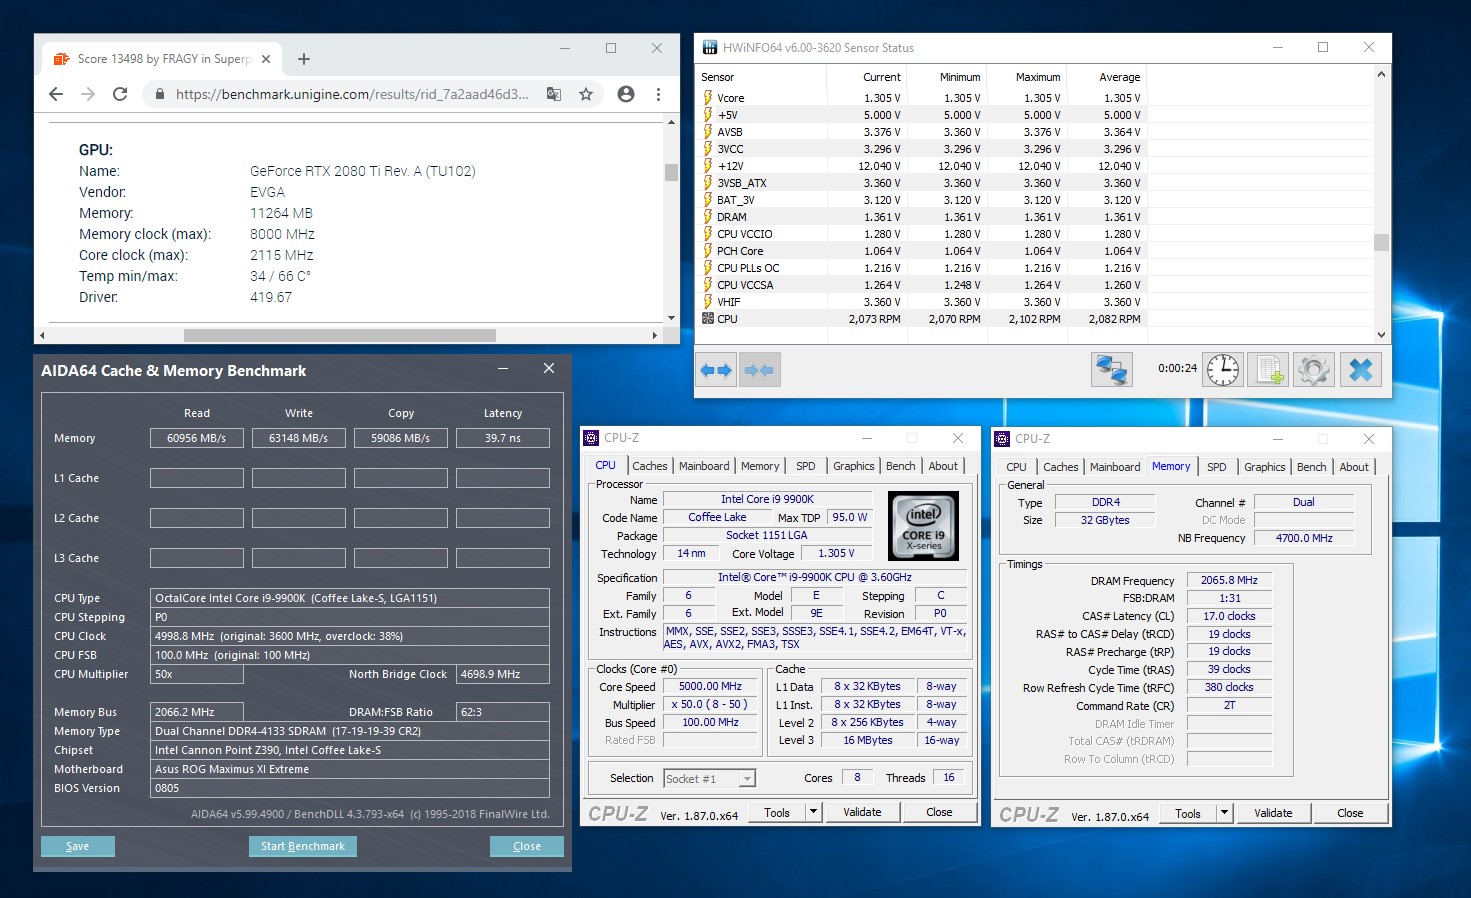1471x898 pixels.
Task: Click the Chrome address bar URL
Action: [x=352, y=94]
